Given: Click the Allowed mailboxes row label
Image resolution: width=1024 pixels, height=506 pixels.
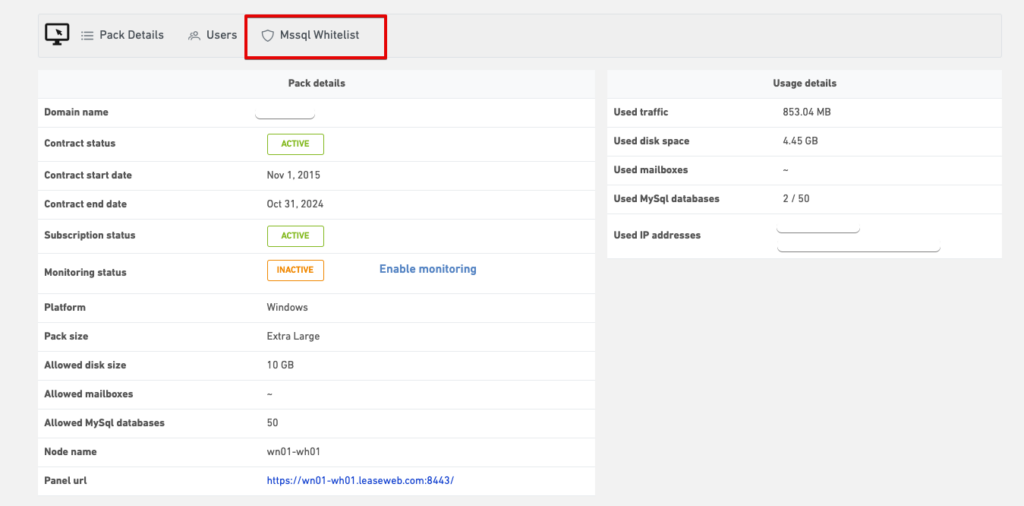Looking at the screenshot, I should point(88,394).
